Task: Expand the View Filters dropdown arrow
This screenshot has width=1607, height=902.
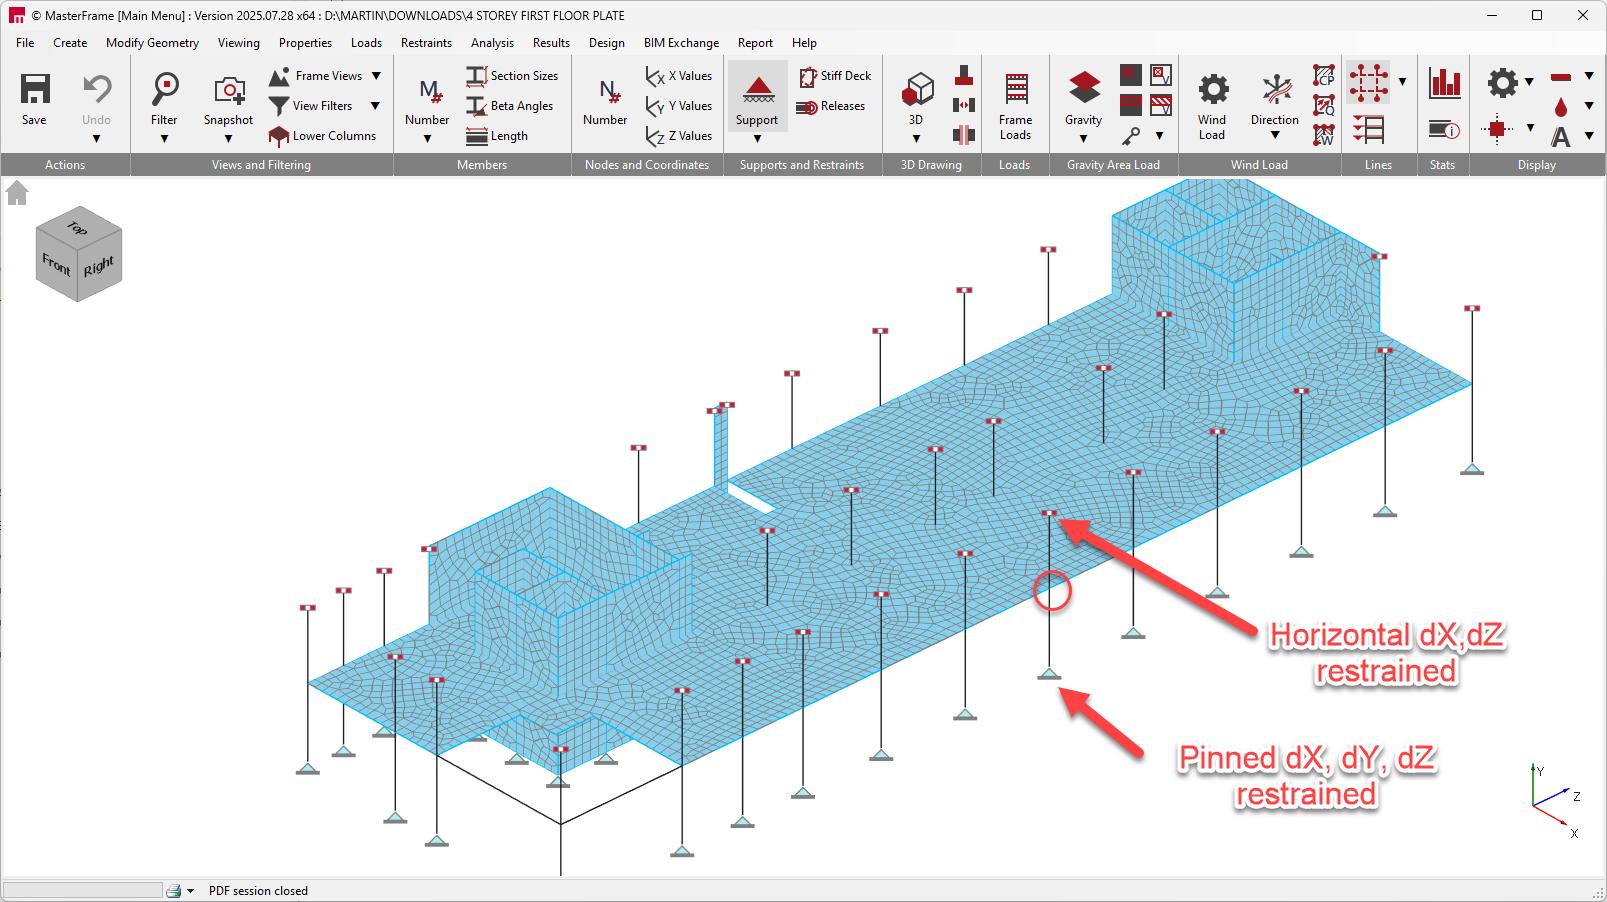Action: coord(376,106)
